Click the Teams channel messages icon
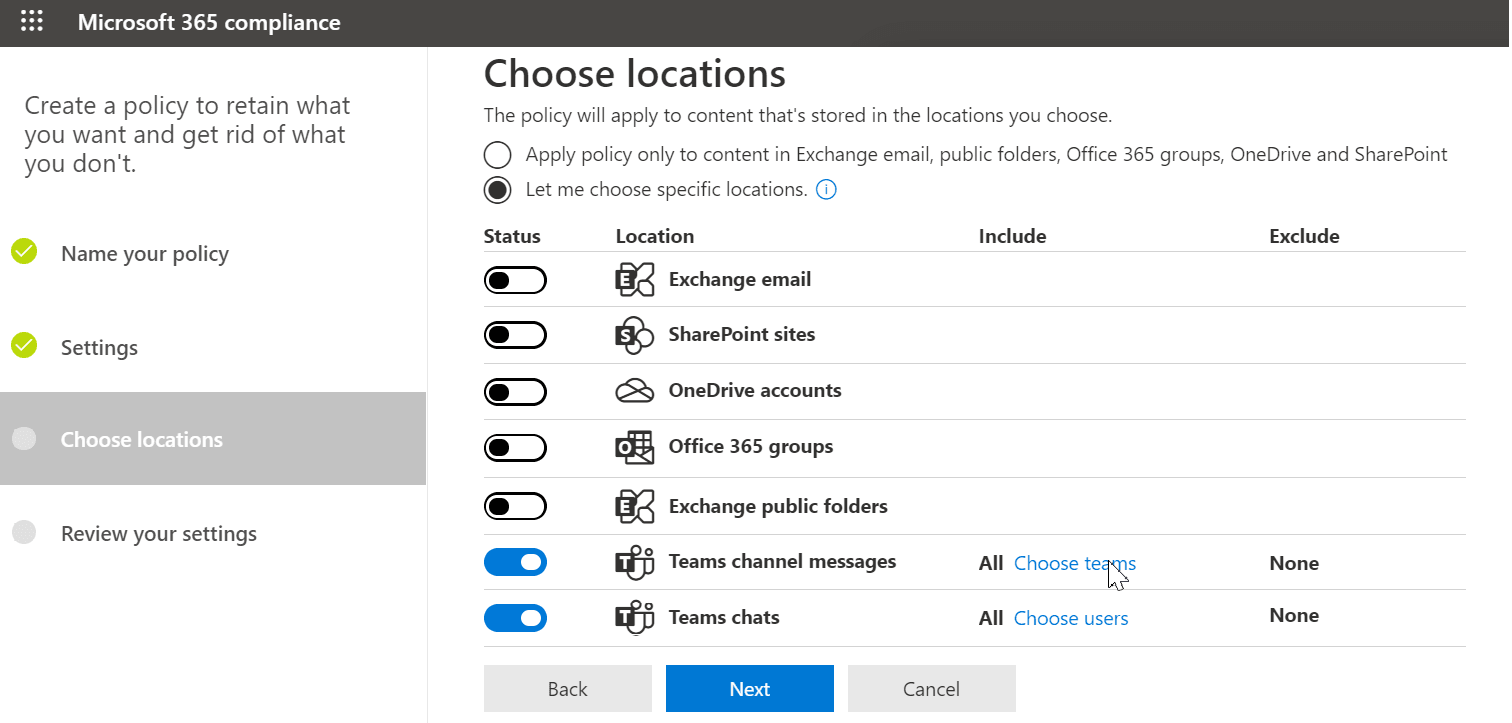 [x=634, y=563]
